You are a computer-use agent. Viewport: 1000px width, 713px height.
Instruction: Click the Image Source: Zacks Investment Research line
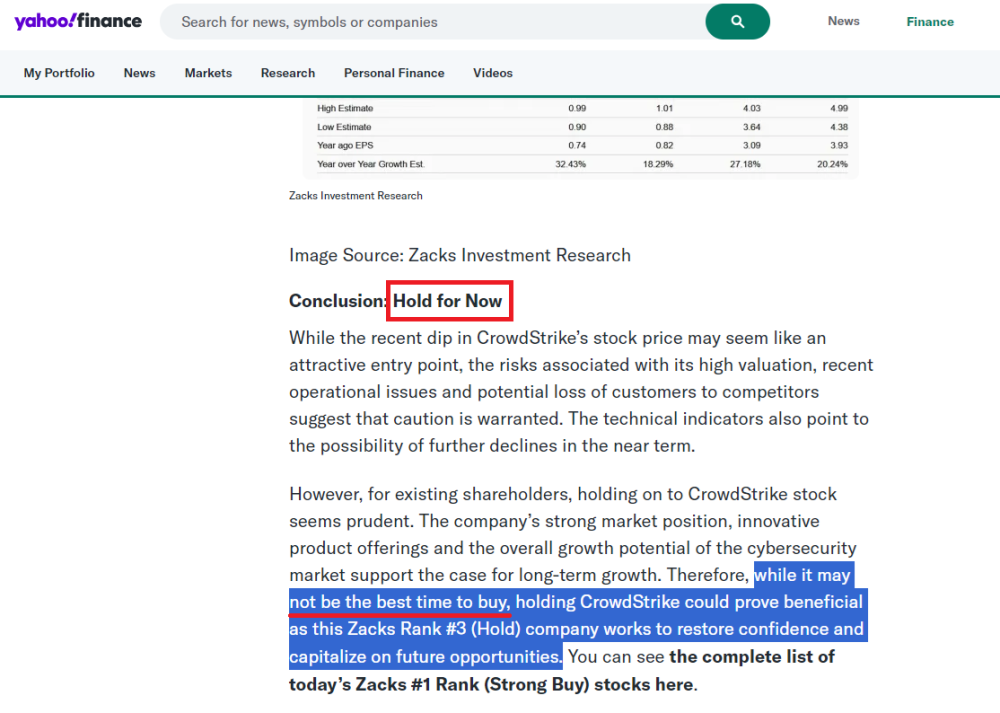459,255
